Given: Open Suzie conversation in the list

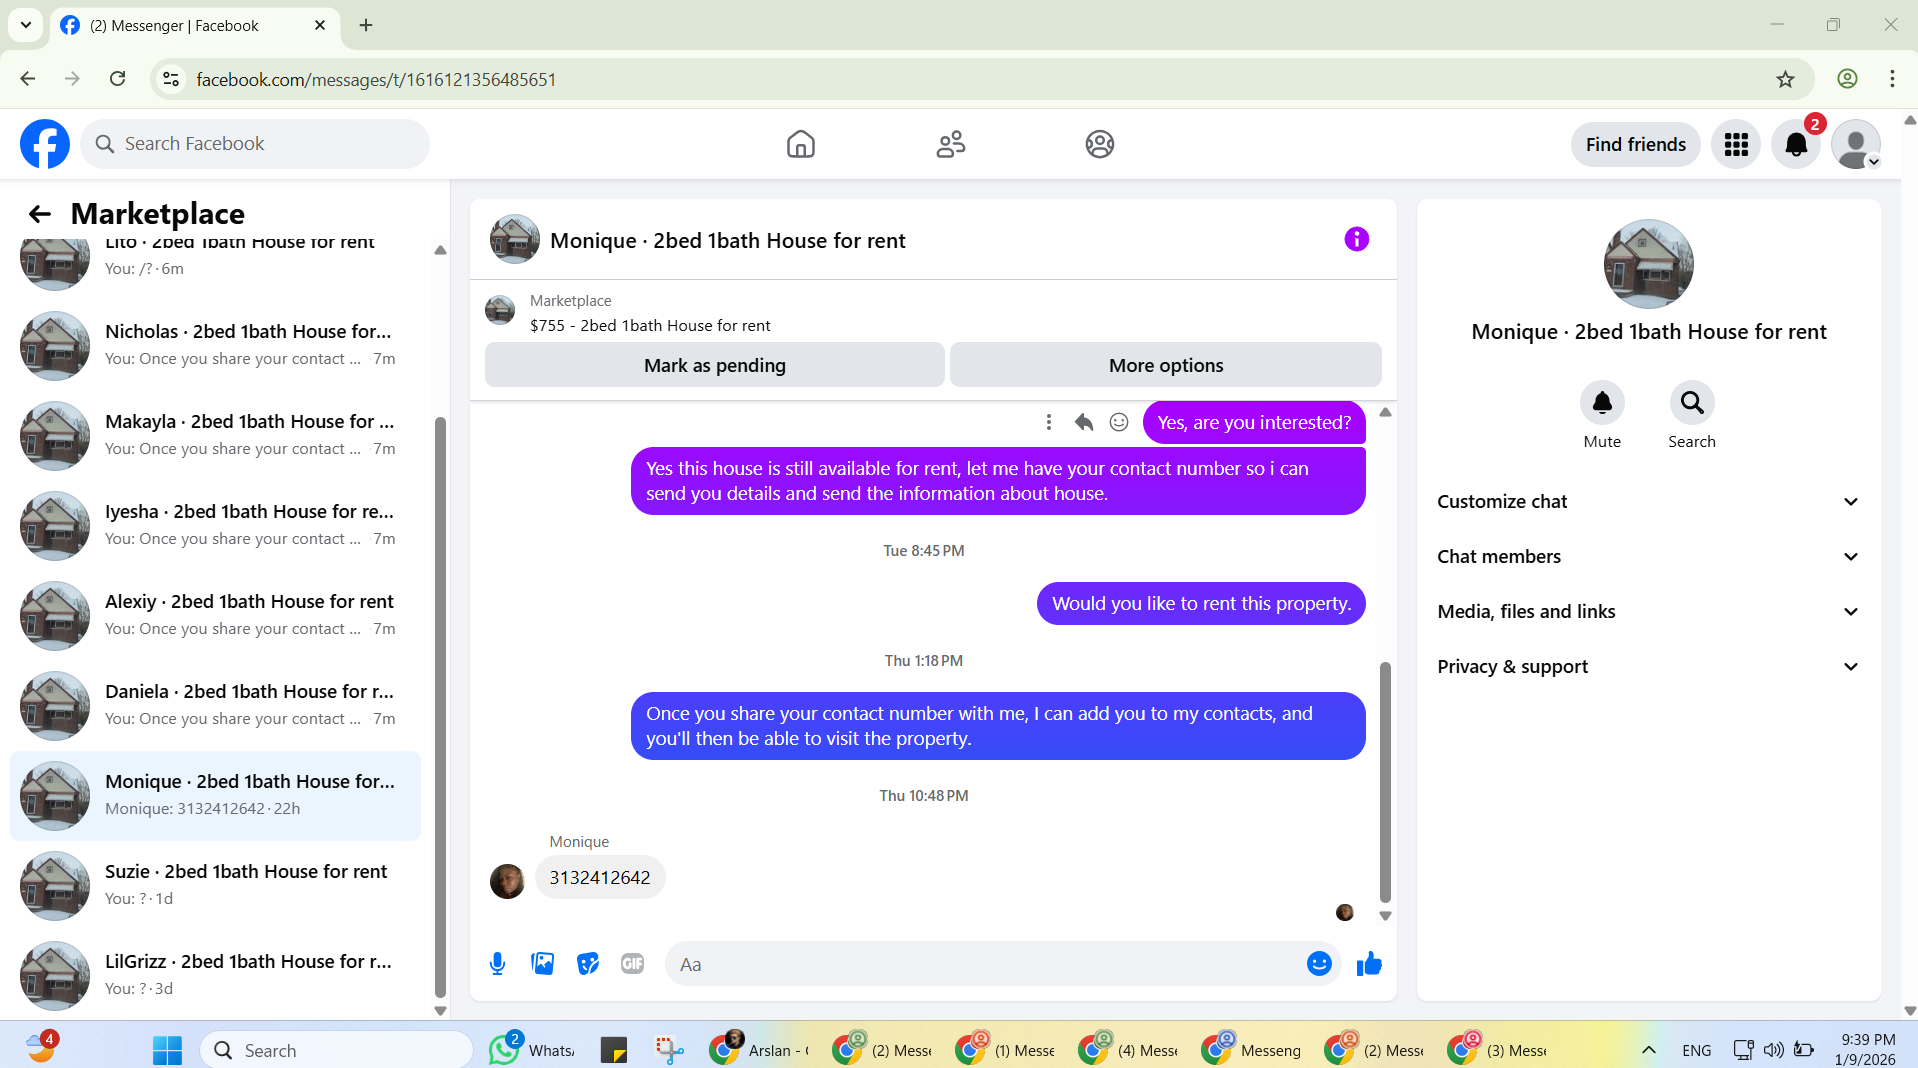Looking at the screenshot, I should pos(215,885).
